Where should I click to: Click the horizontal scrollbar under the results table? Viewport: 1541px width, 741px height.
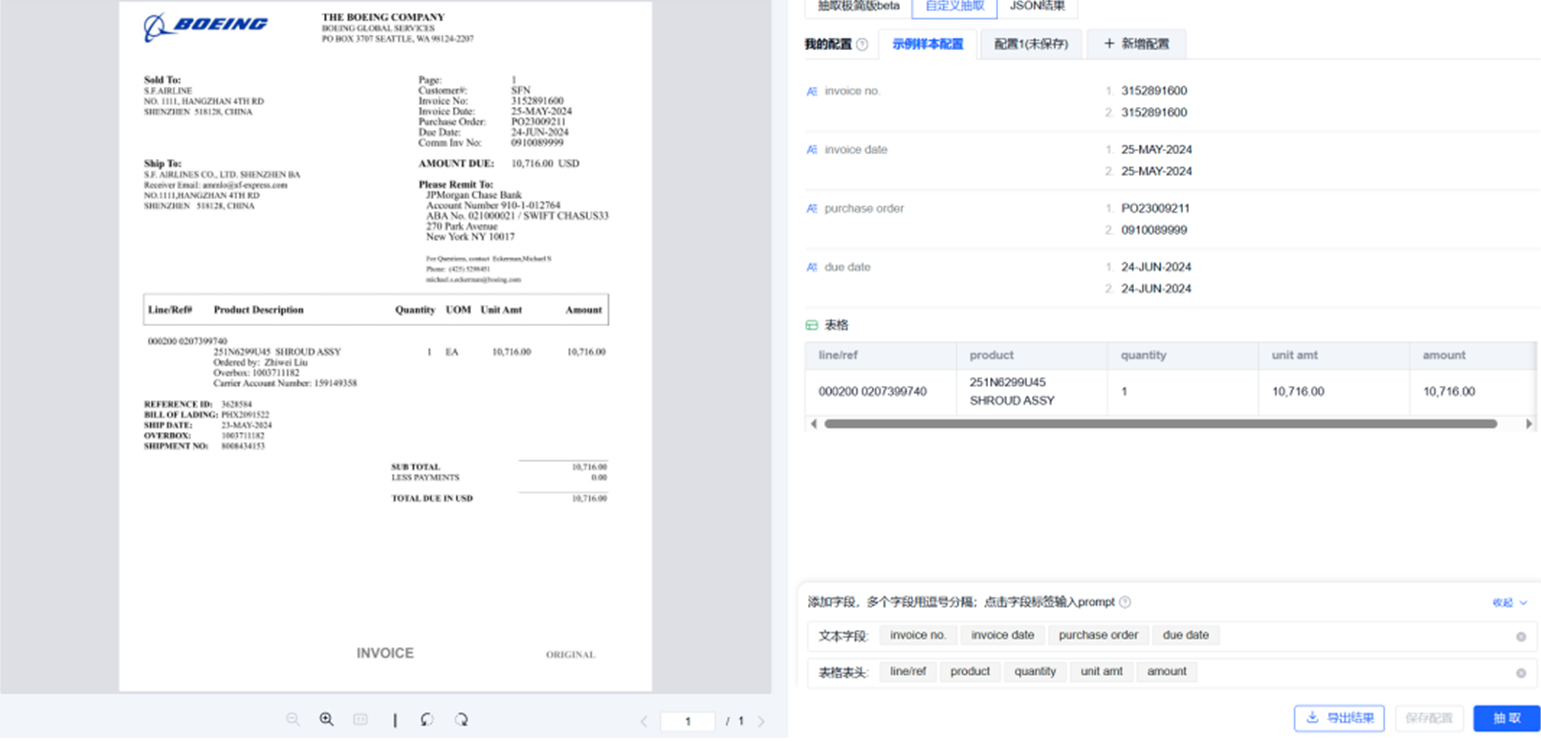(x=1160, y=424)
